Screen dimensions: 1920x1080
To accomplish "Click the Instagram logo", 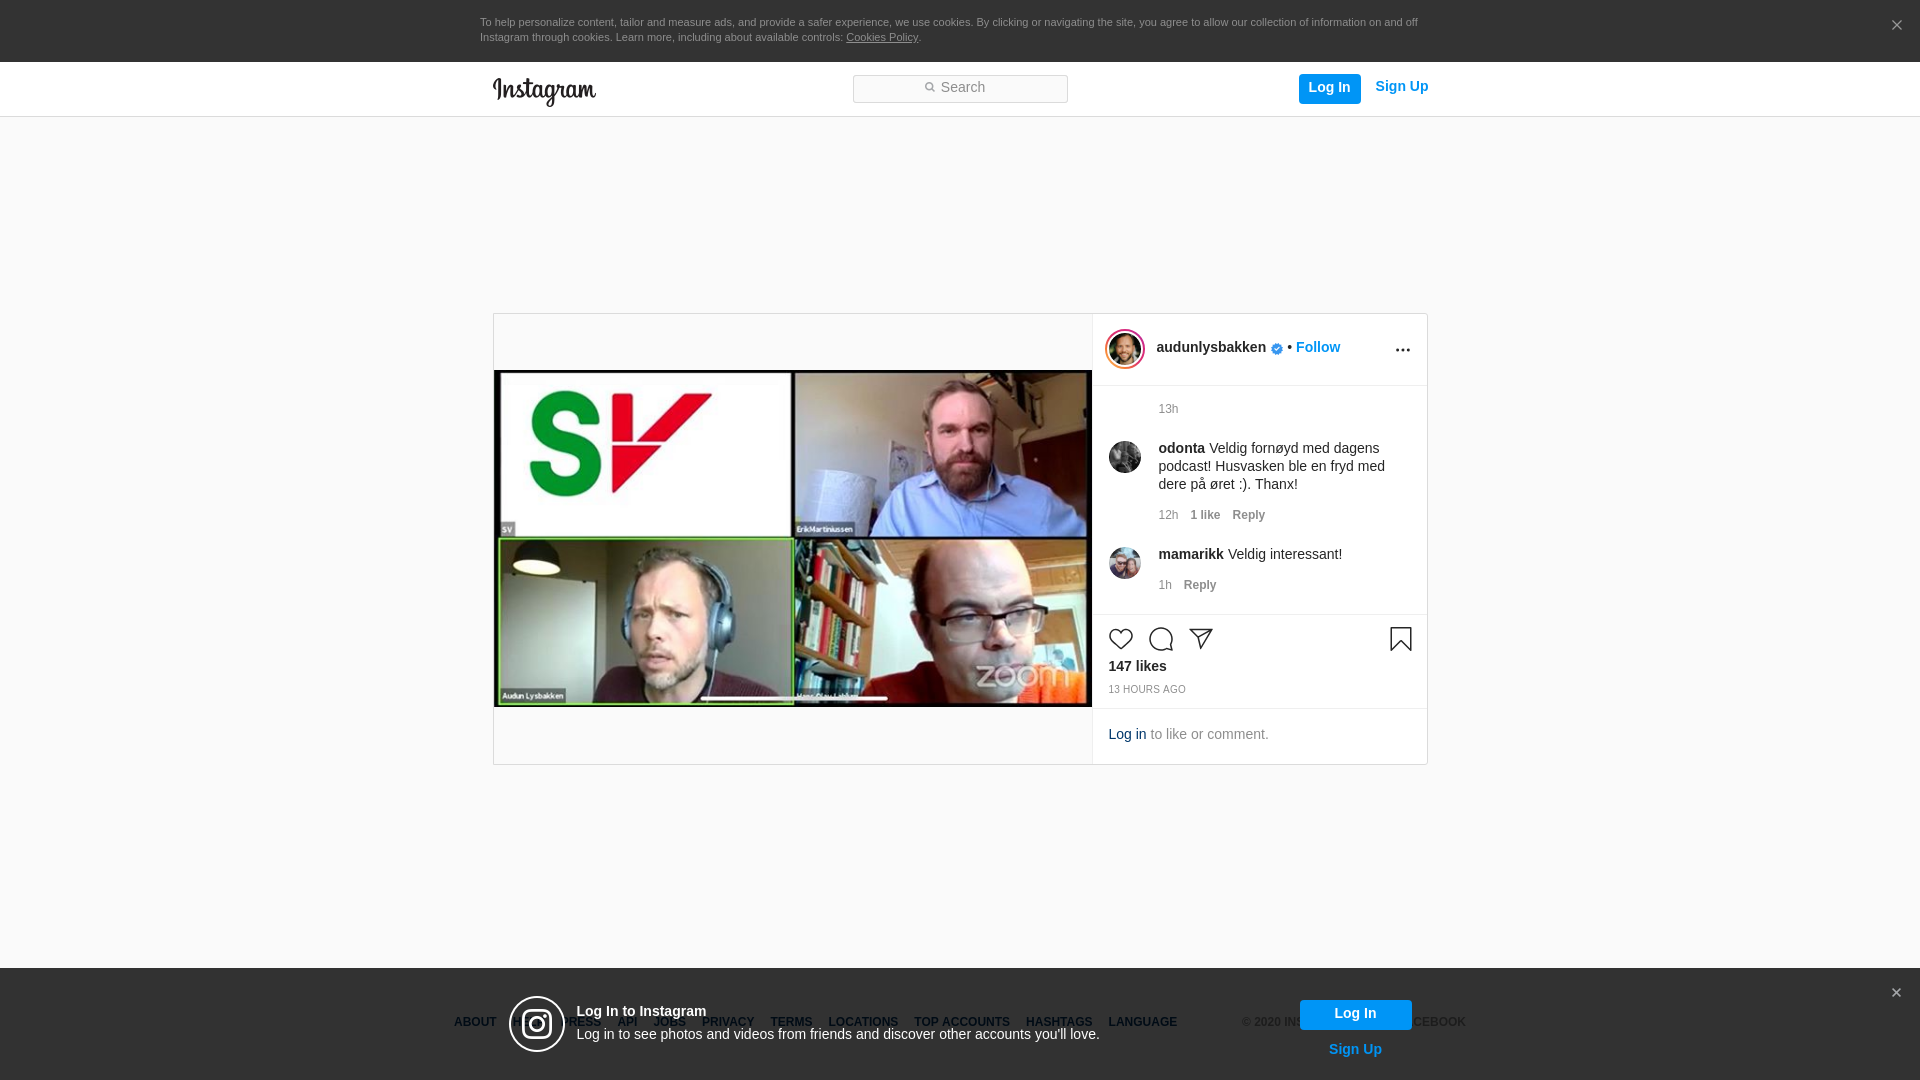I will pyautogui.click(x=544, y=91).
